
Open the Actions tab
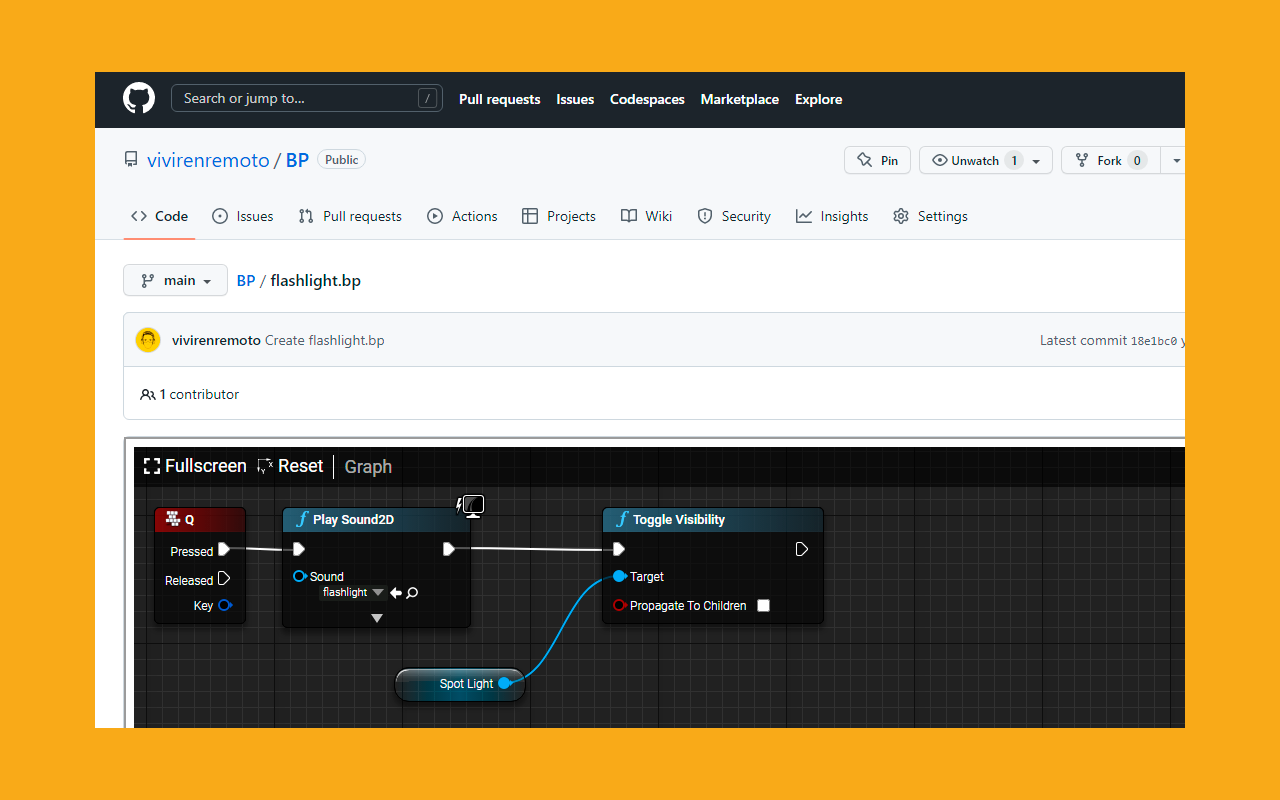pos(462,216)
